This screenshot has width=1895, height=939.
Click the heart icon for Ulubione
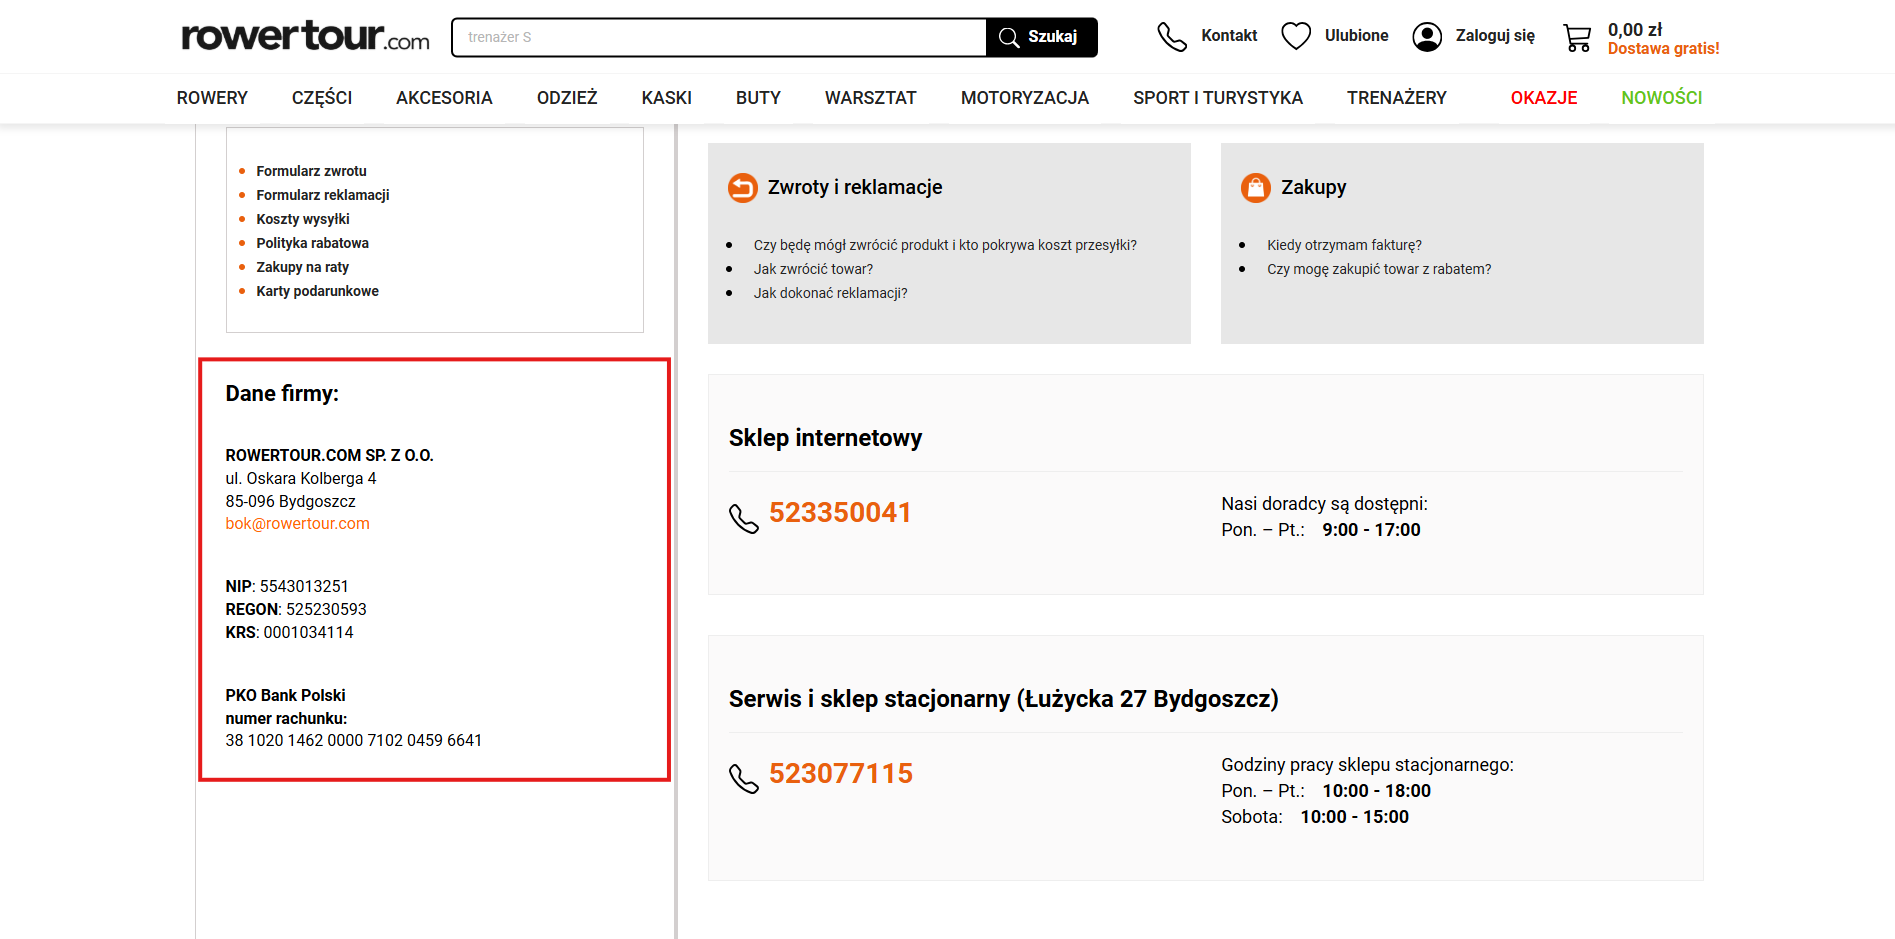(1296, 36)
